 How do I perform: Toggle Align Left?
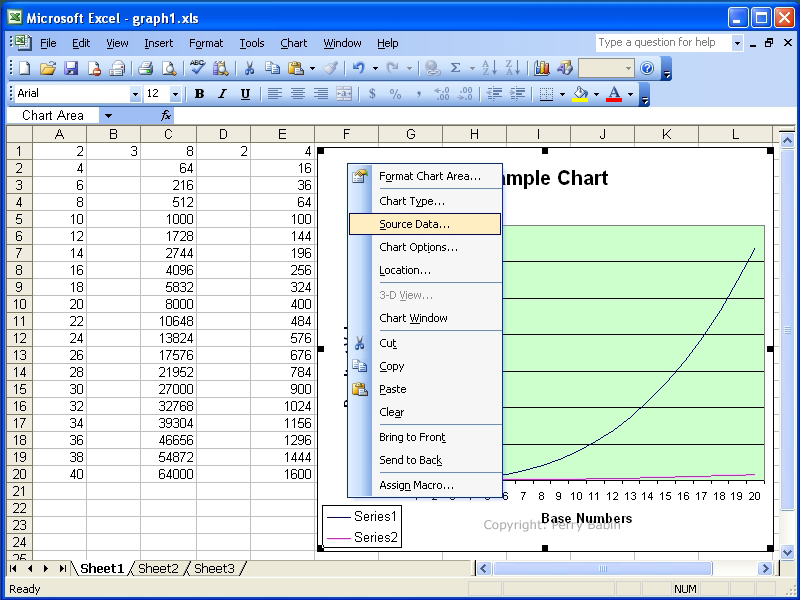click(274, 94)
